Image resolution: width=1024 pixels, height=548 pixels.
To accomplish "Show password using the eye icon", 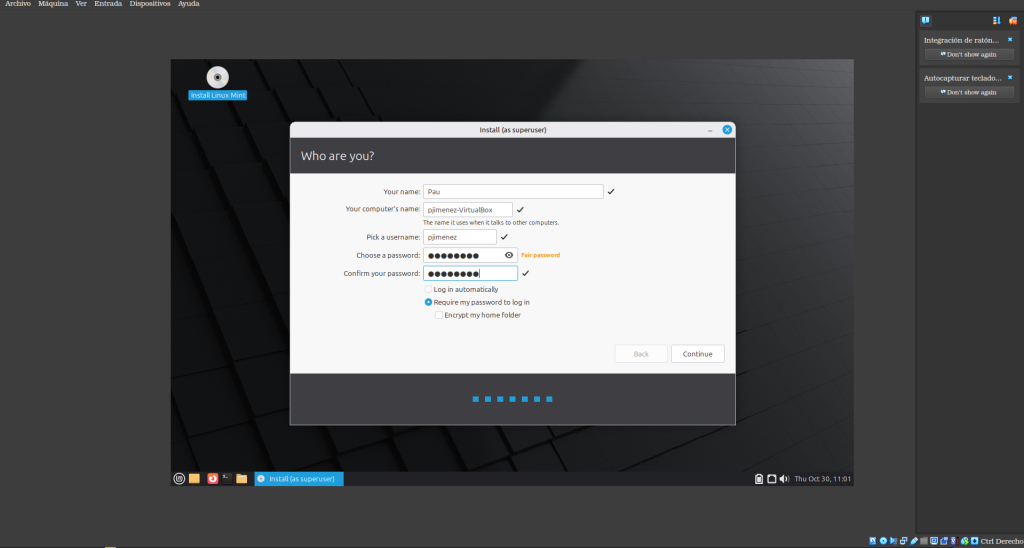I will click(508, 255).
